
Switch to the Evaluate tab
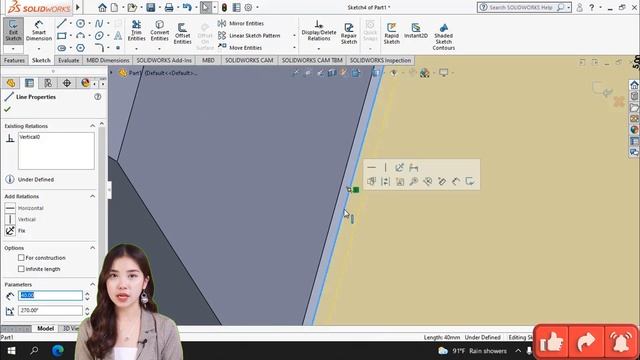[68, 60]
